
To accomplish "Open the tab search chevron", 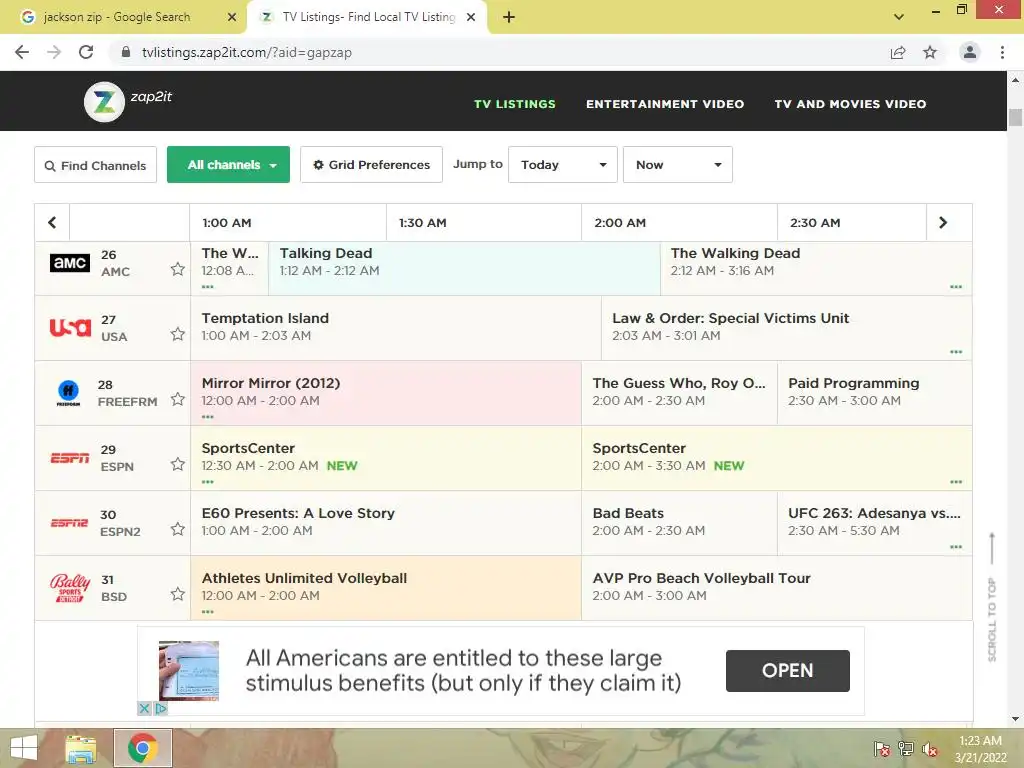I will click(899, 17).
